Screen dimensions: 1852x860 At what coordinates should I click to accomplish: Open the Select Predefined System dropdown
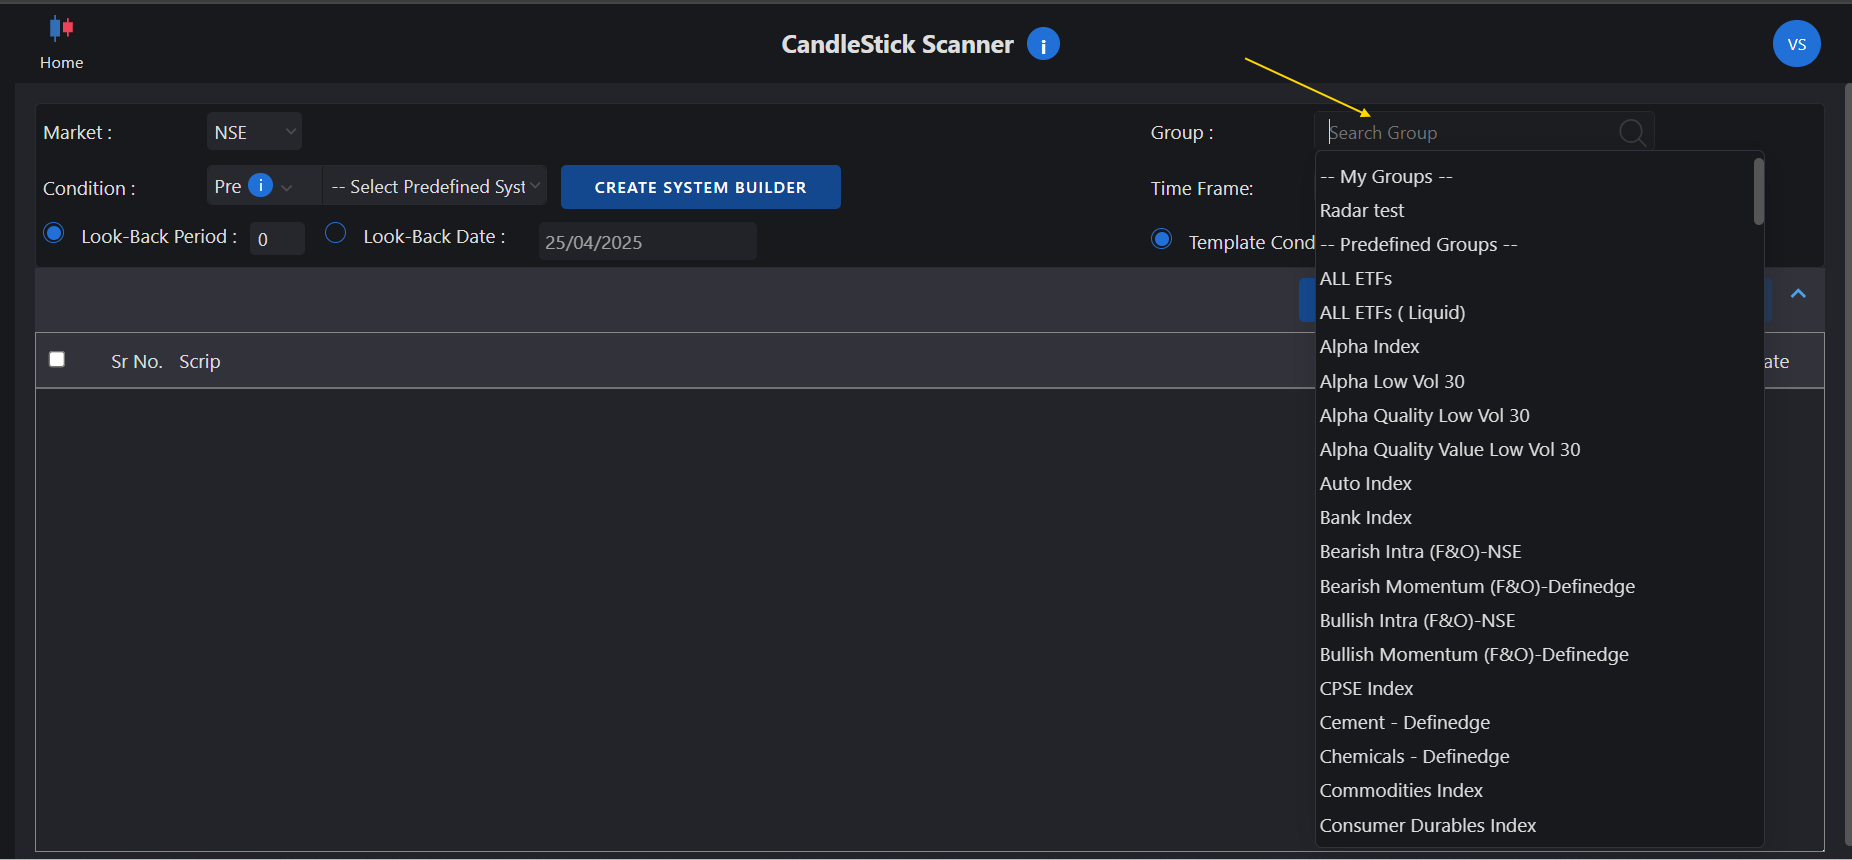coord(435,187)
